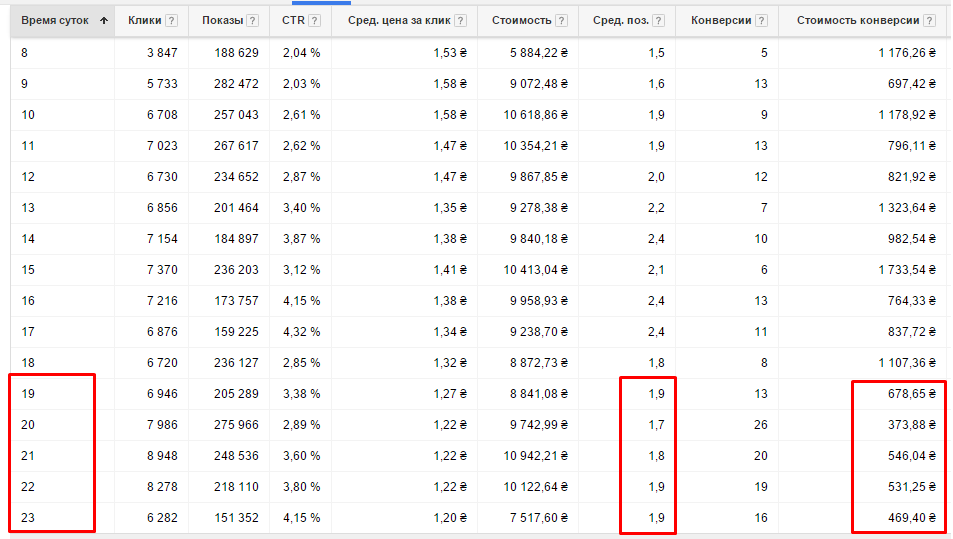This screenshot has width=953, height=539.
Task: Click CTR value 4,32 %
Action: (x=301, y=332)
